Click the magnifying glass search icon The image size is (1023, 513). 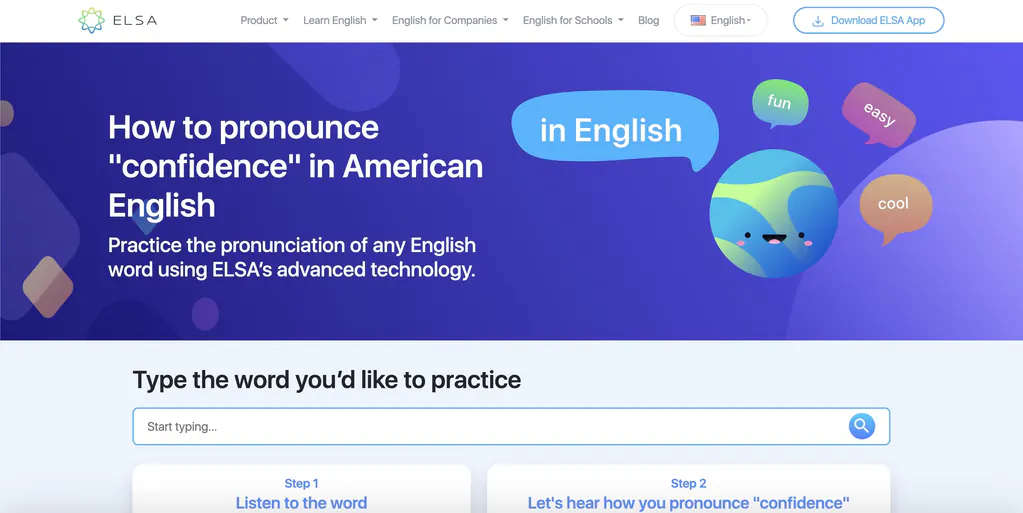(861, 426)
